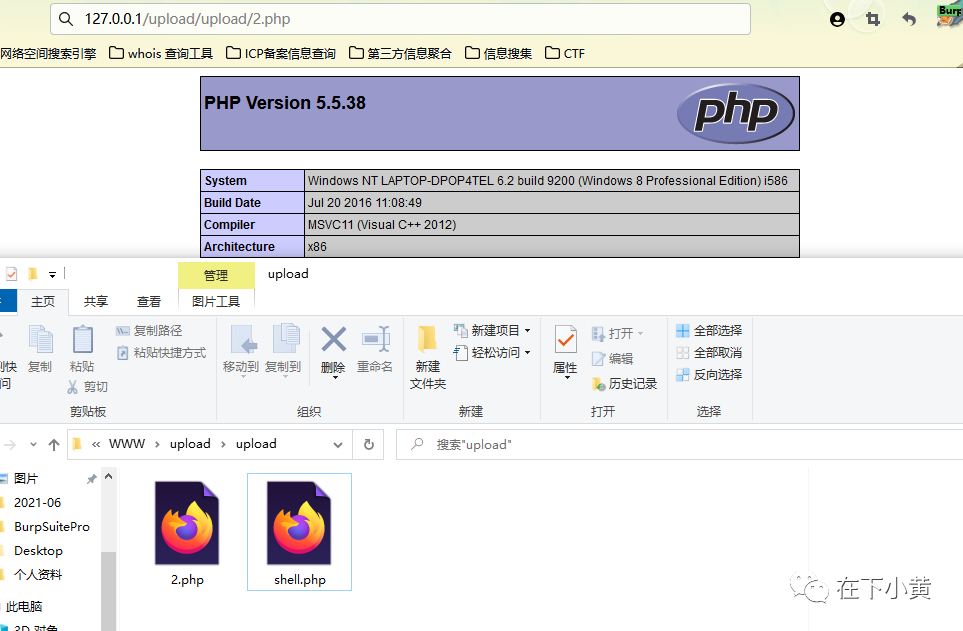Viewport: 963px width, 631px height.
Task: Open the whois 查询工具 bookmark folder
Action: point(161,53)
